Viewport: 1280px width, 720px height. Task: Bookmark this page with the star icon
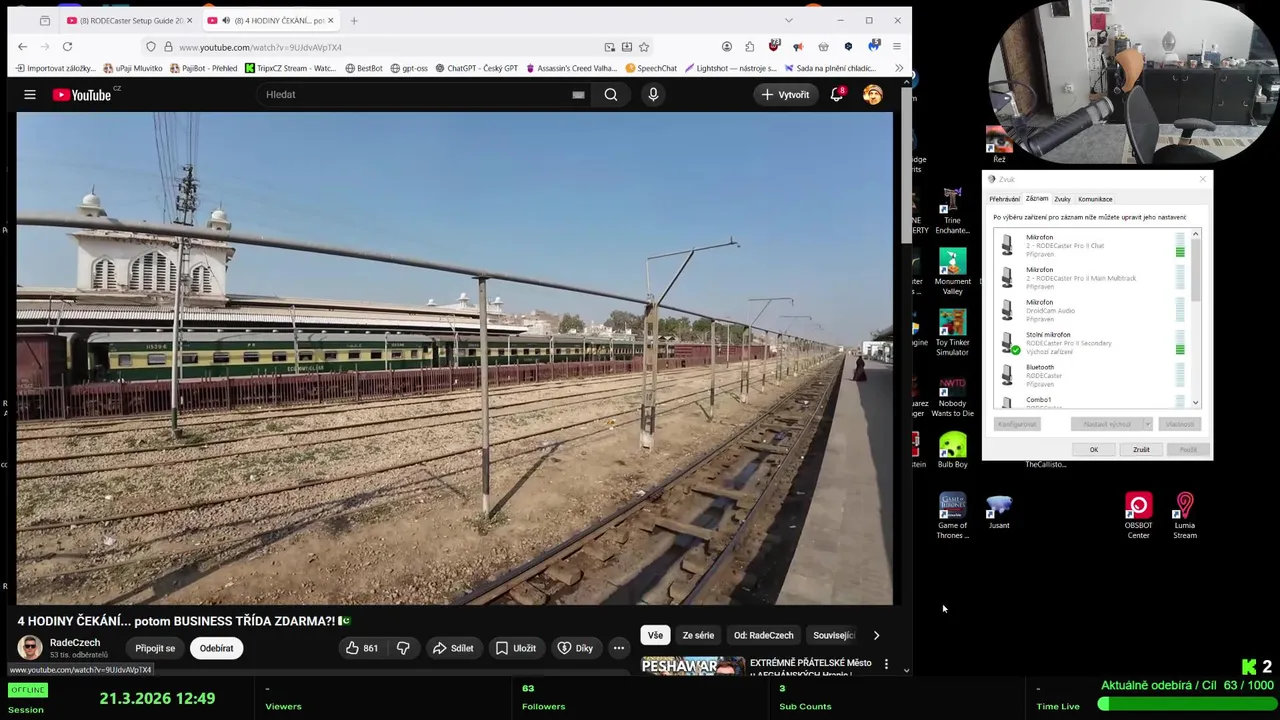pyautogui.click(x=644, y=47)
